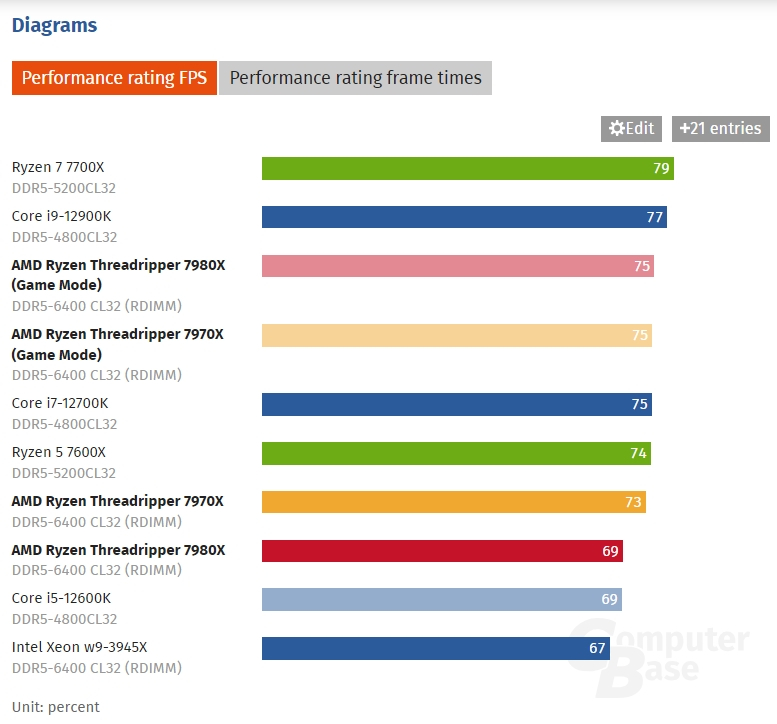777x724 pixels.
Task: Click the Core i5-12600K label text
Action: 61,598
